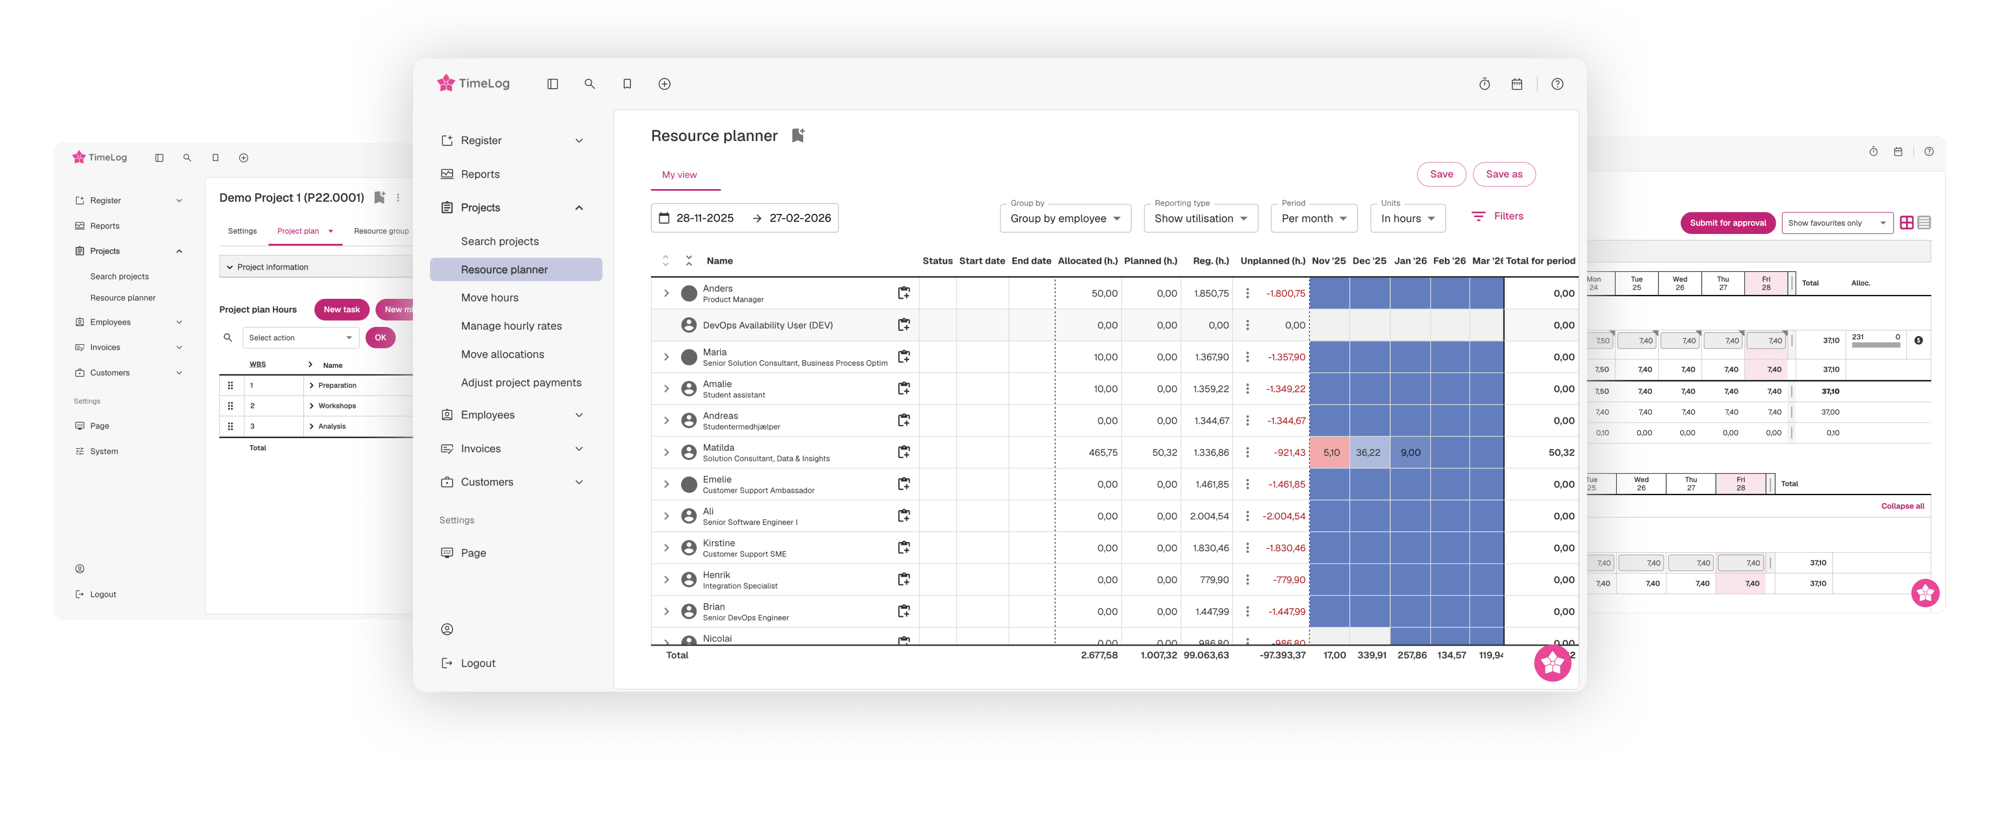Switch to the My view tab
This screenshot has height=817, width=2000.
coord(679,175)
